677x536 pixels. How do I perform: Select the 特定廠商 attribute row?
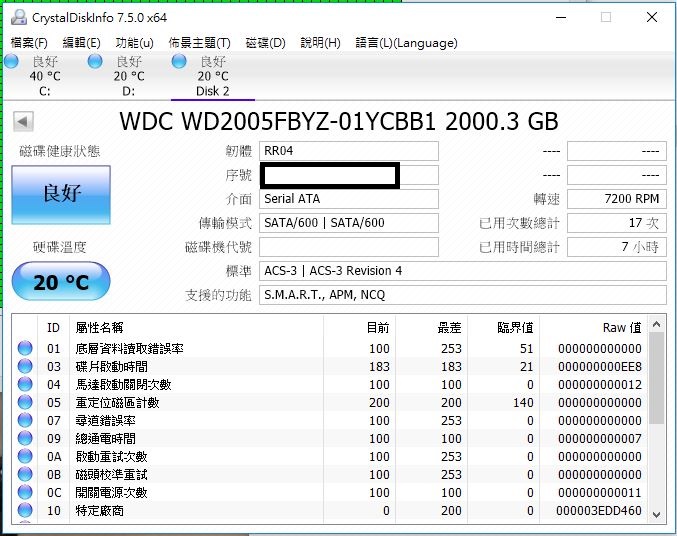(x=331, y=511)
